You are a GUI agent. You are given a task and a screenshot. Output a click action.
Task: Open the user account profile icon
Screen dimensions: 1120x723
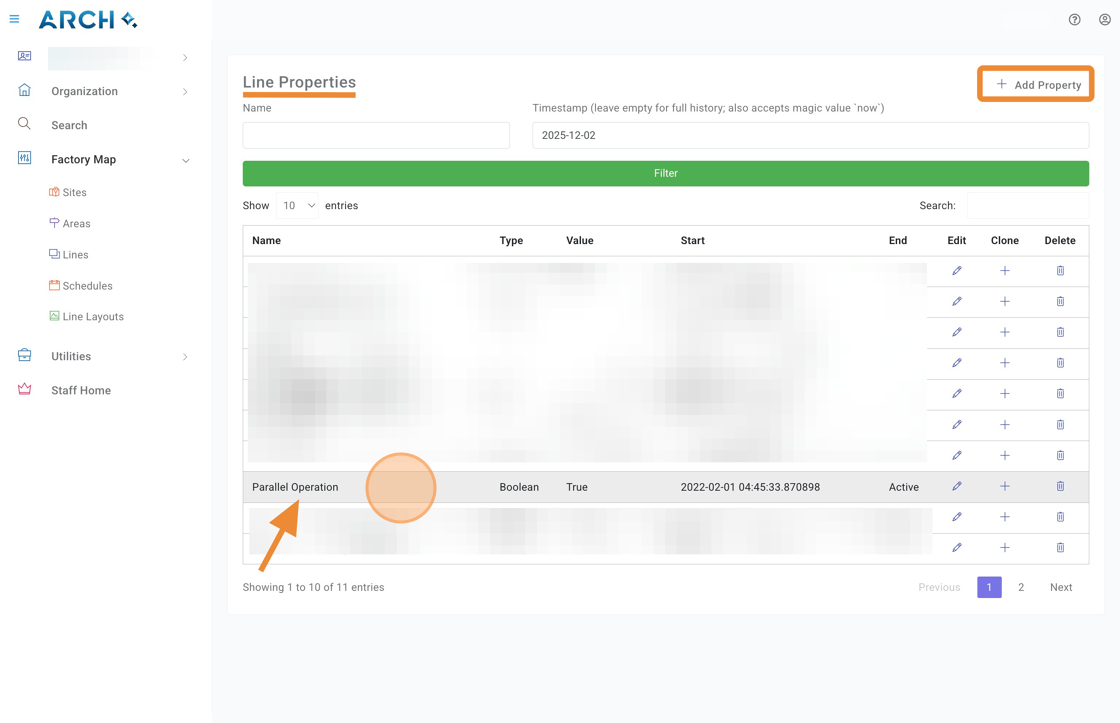coord(1104,19)
